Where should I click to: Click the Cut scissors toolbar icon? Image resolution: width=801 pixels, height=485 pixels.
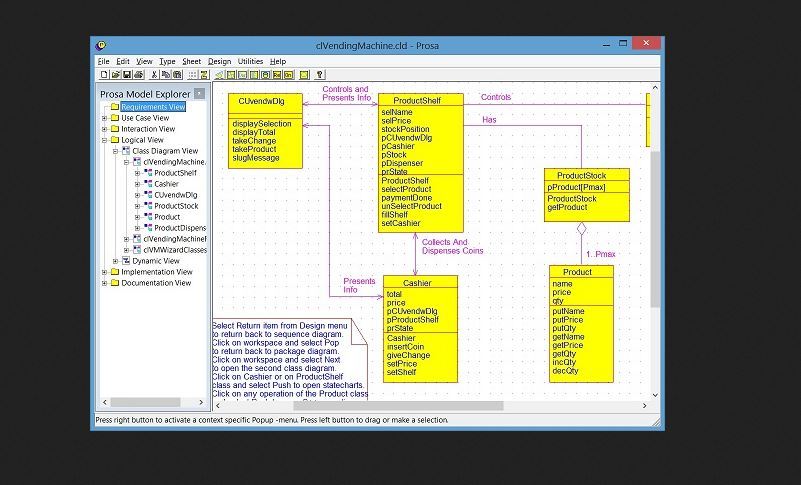[155, 75]
